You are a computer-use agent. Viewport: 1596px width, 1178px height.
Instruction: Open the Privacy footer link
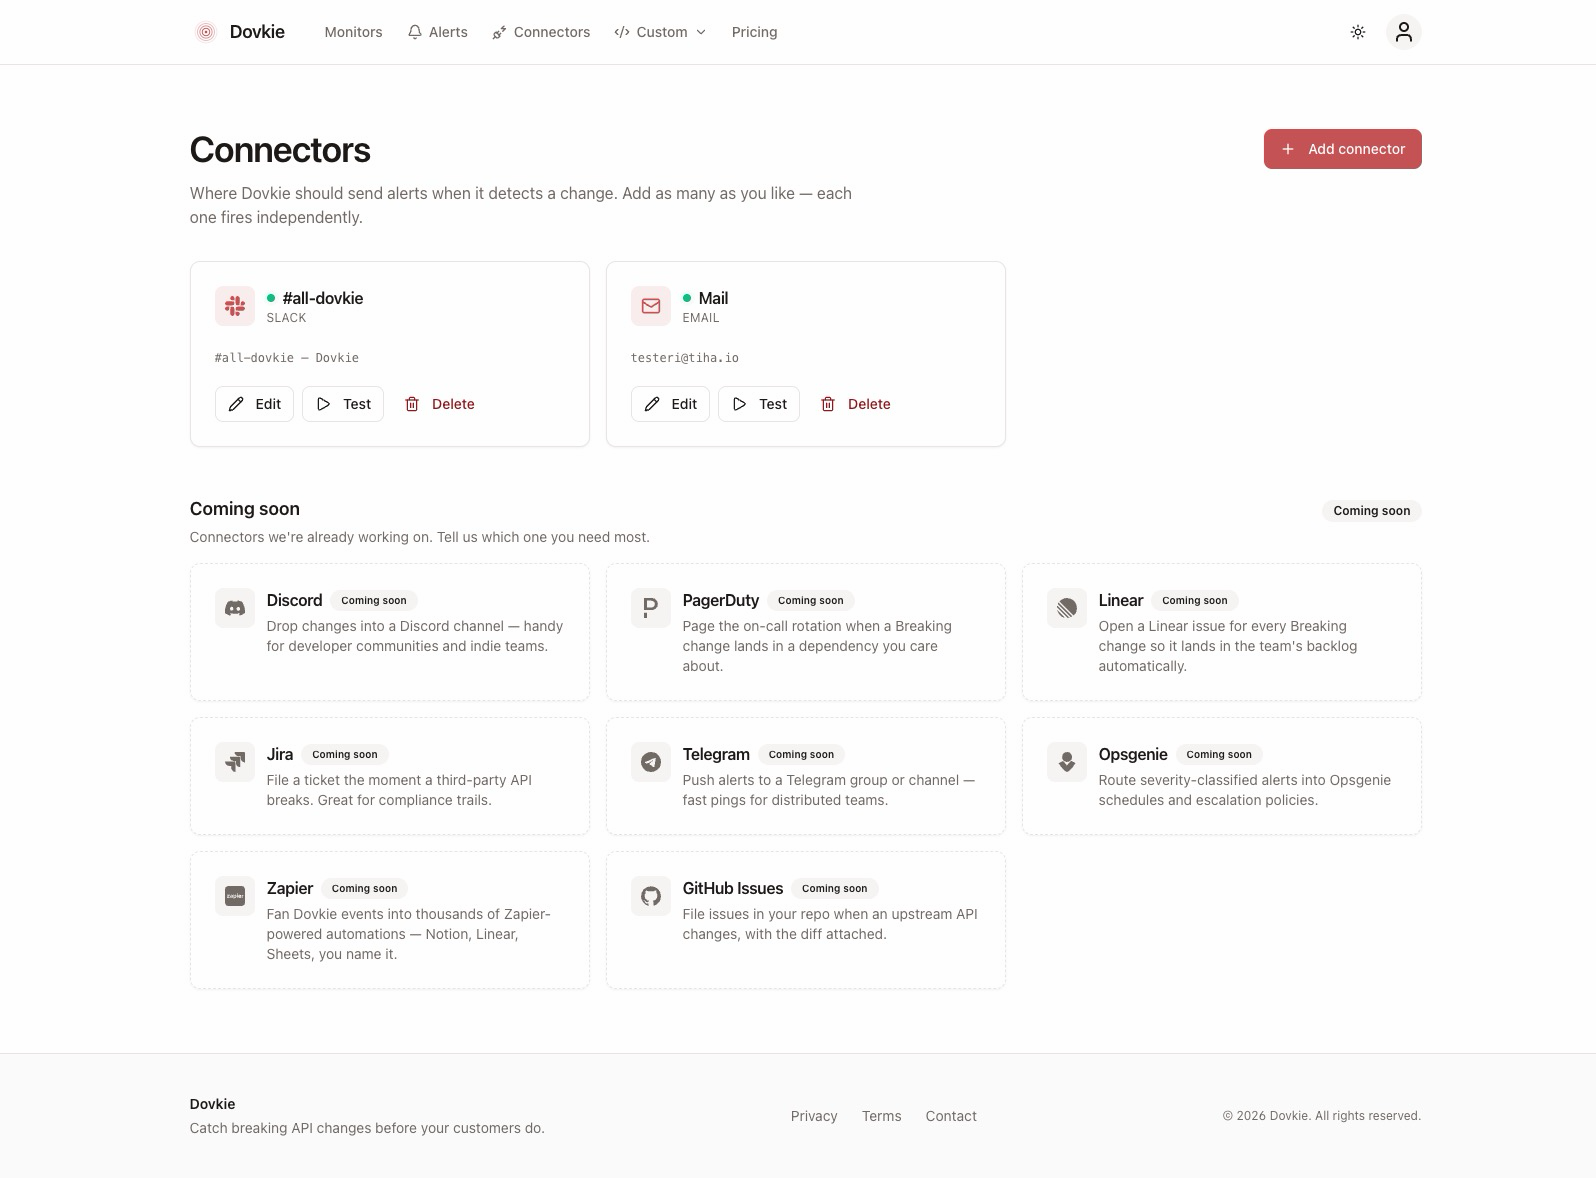(x=814, y=1116)
